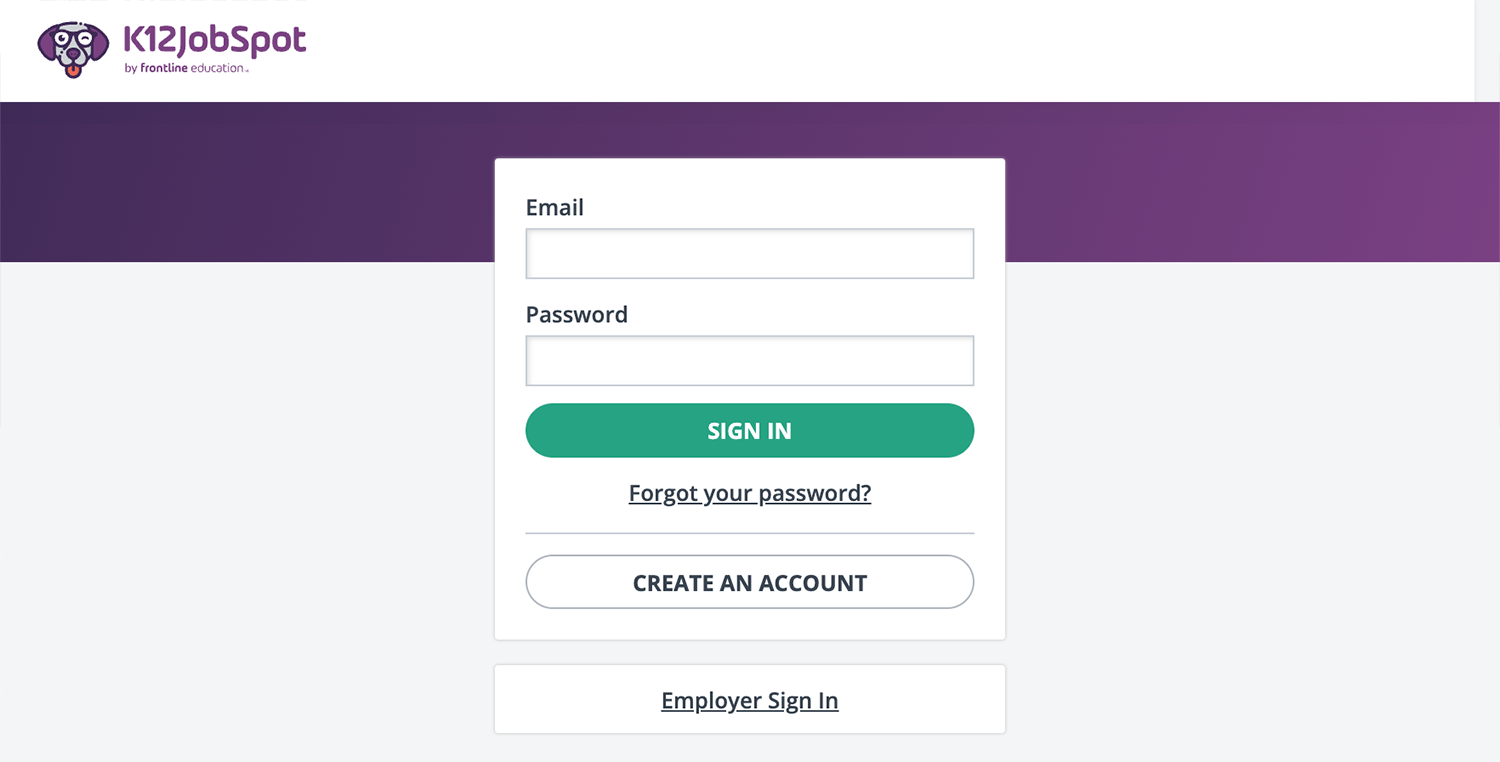Follow the Employer Sign In link

(x=750, y=700)
